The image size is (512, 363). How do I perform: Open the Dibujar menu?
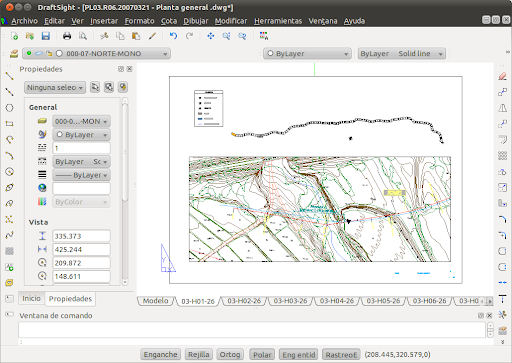pyautogui.click(x=196, y=21)
